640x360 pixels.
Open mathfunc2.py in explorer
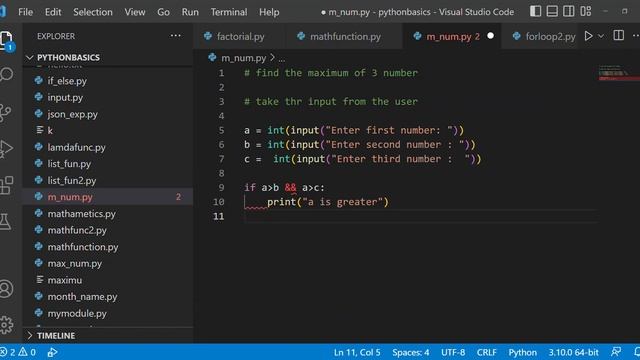point(107,230)
